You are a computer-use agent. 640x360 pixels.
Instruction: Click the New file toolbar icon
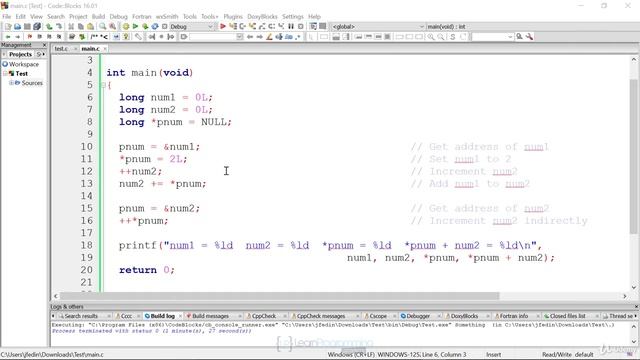tap(8, 27)
